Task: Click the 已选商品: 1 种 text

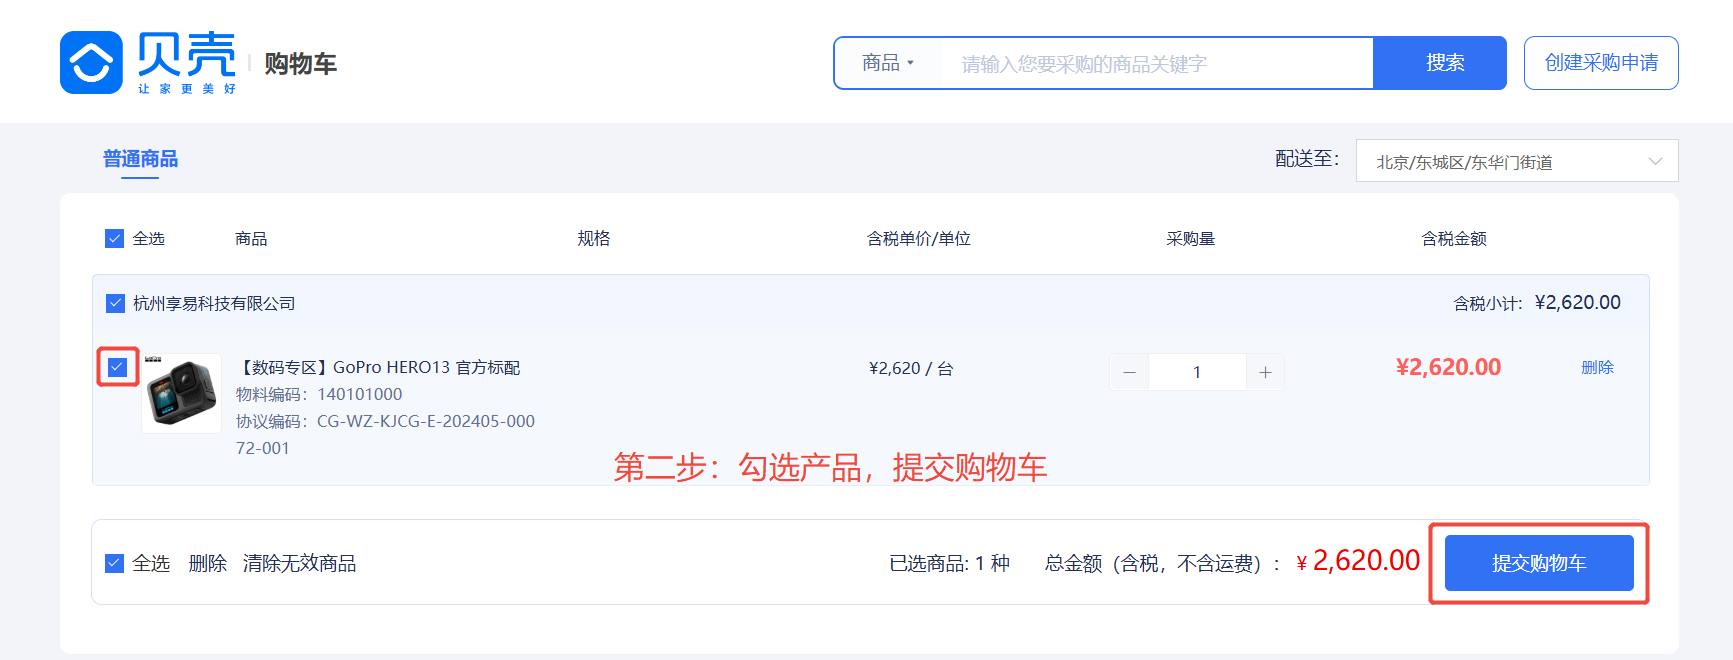Action: click(x=949, y=563)
